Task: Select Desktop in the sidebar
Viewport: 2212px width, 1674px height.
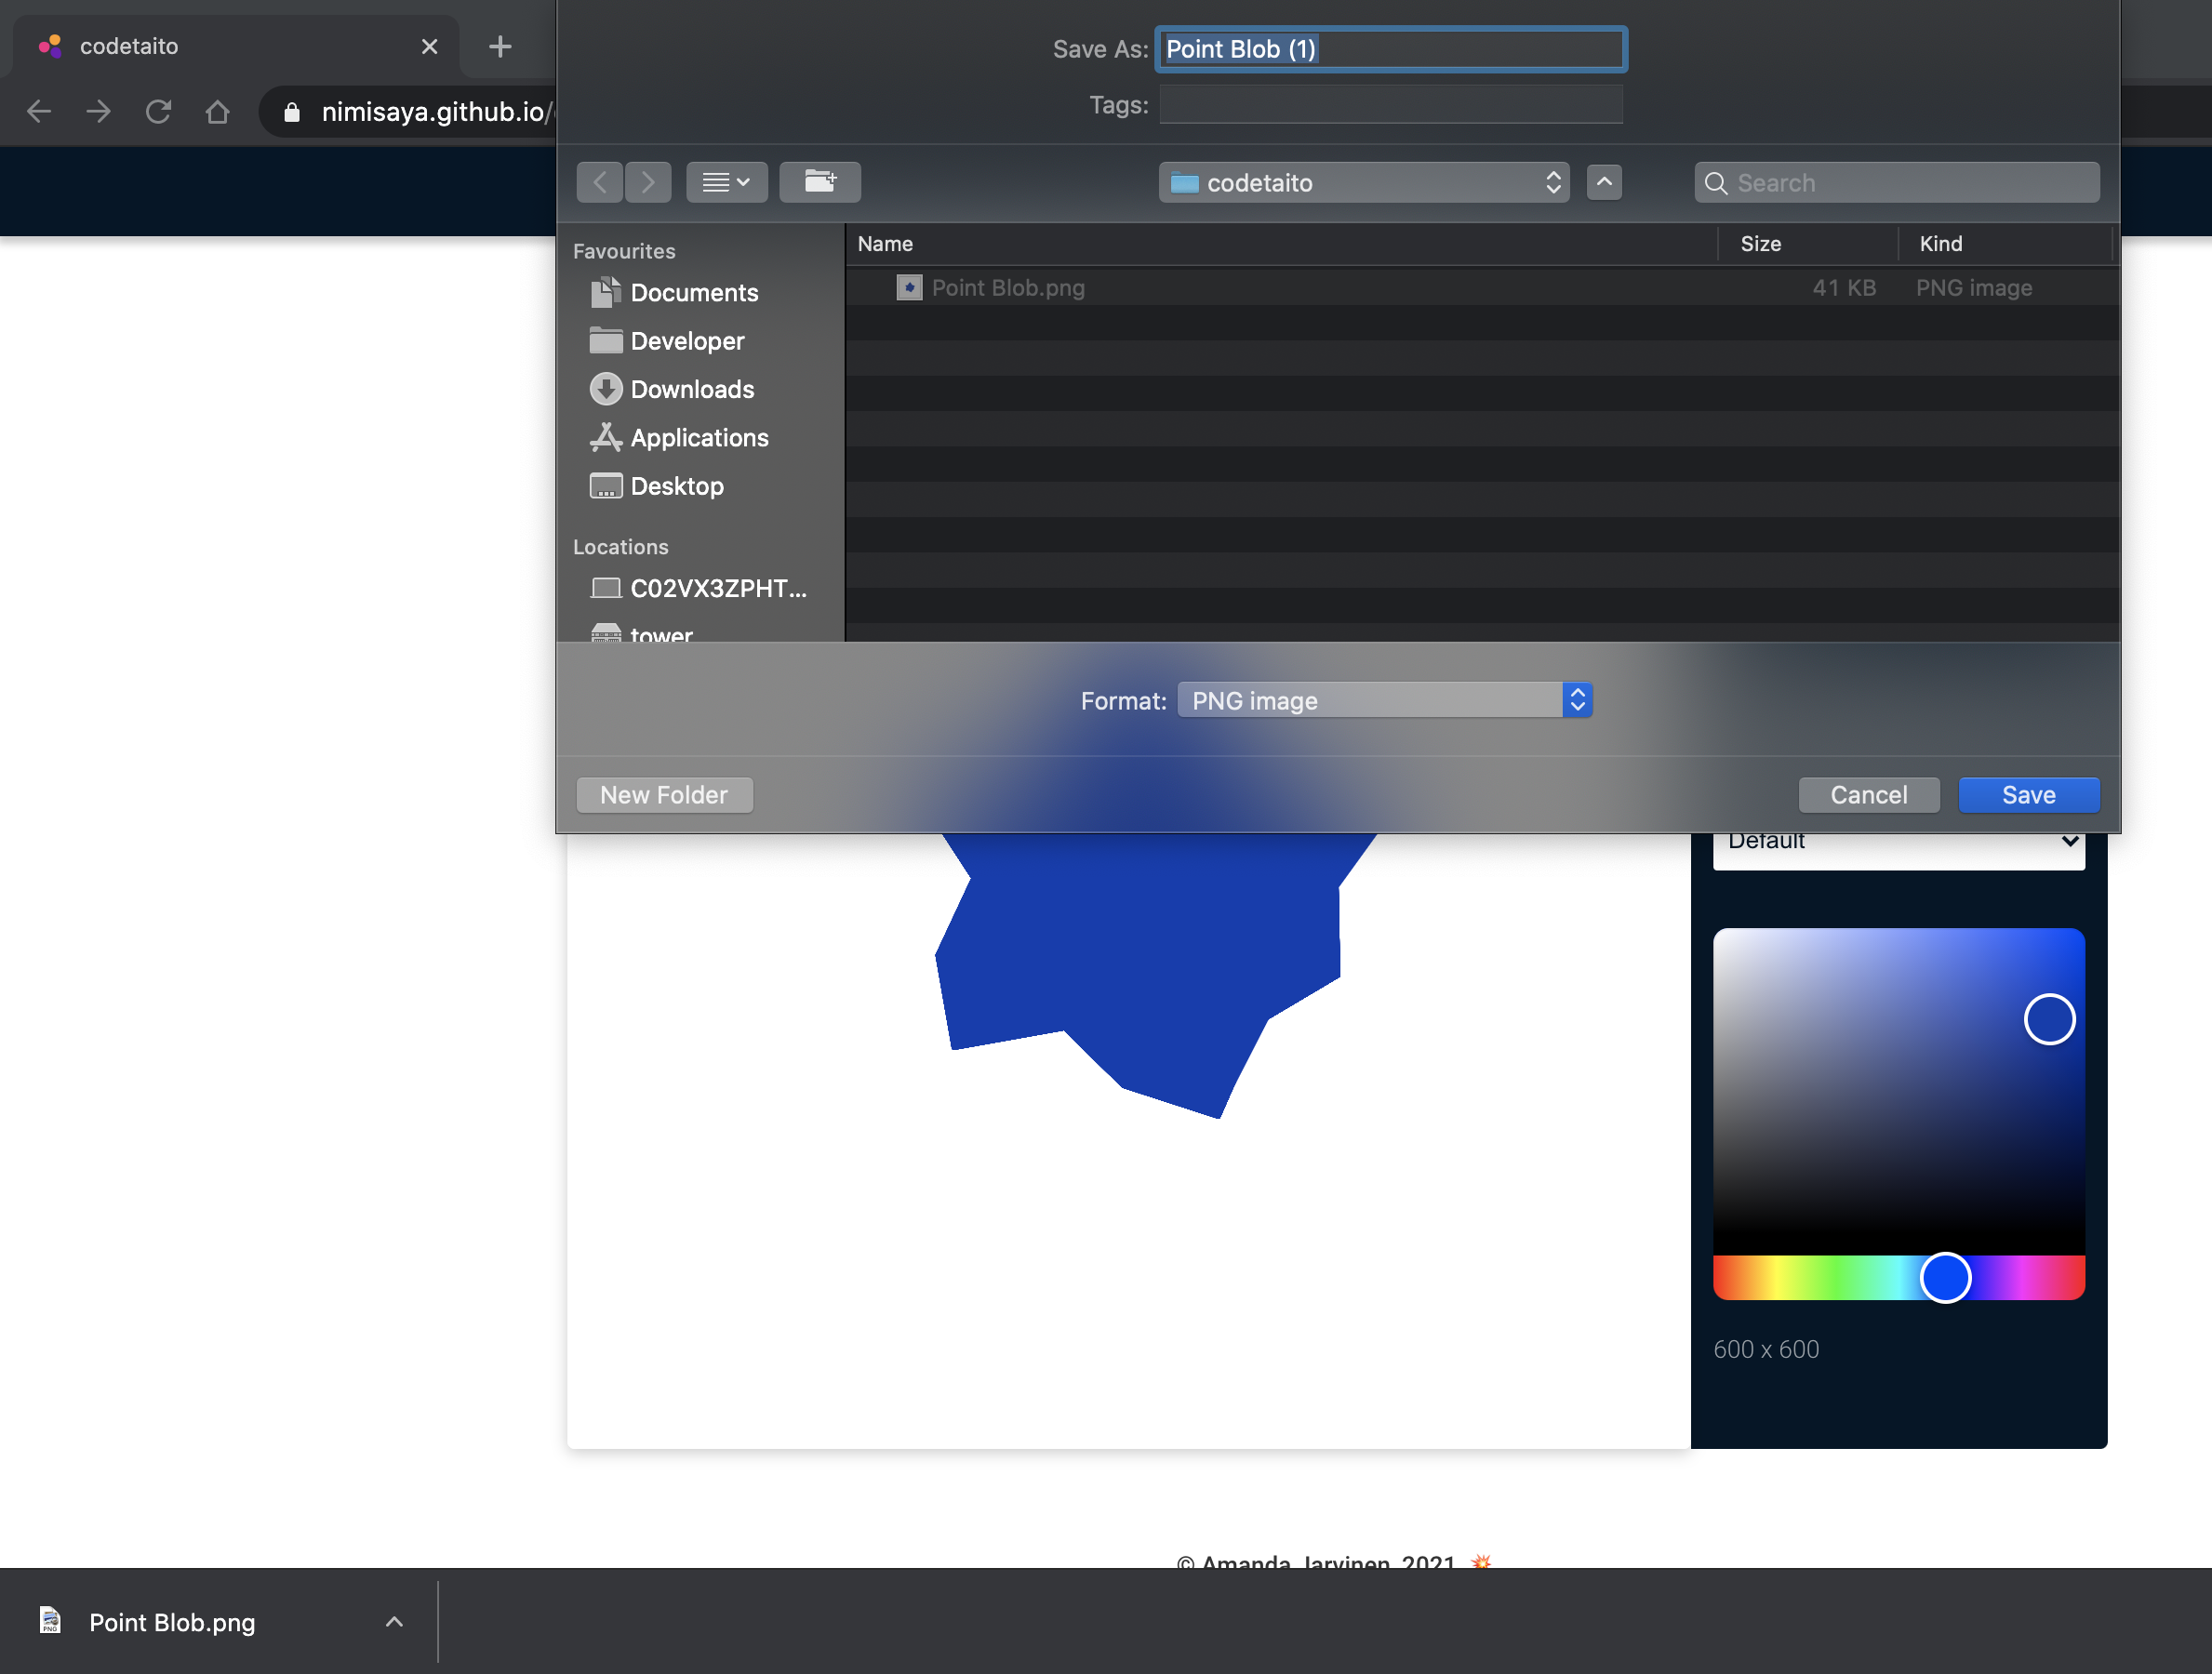Action: [x=676, y=486]
